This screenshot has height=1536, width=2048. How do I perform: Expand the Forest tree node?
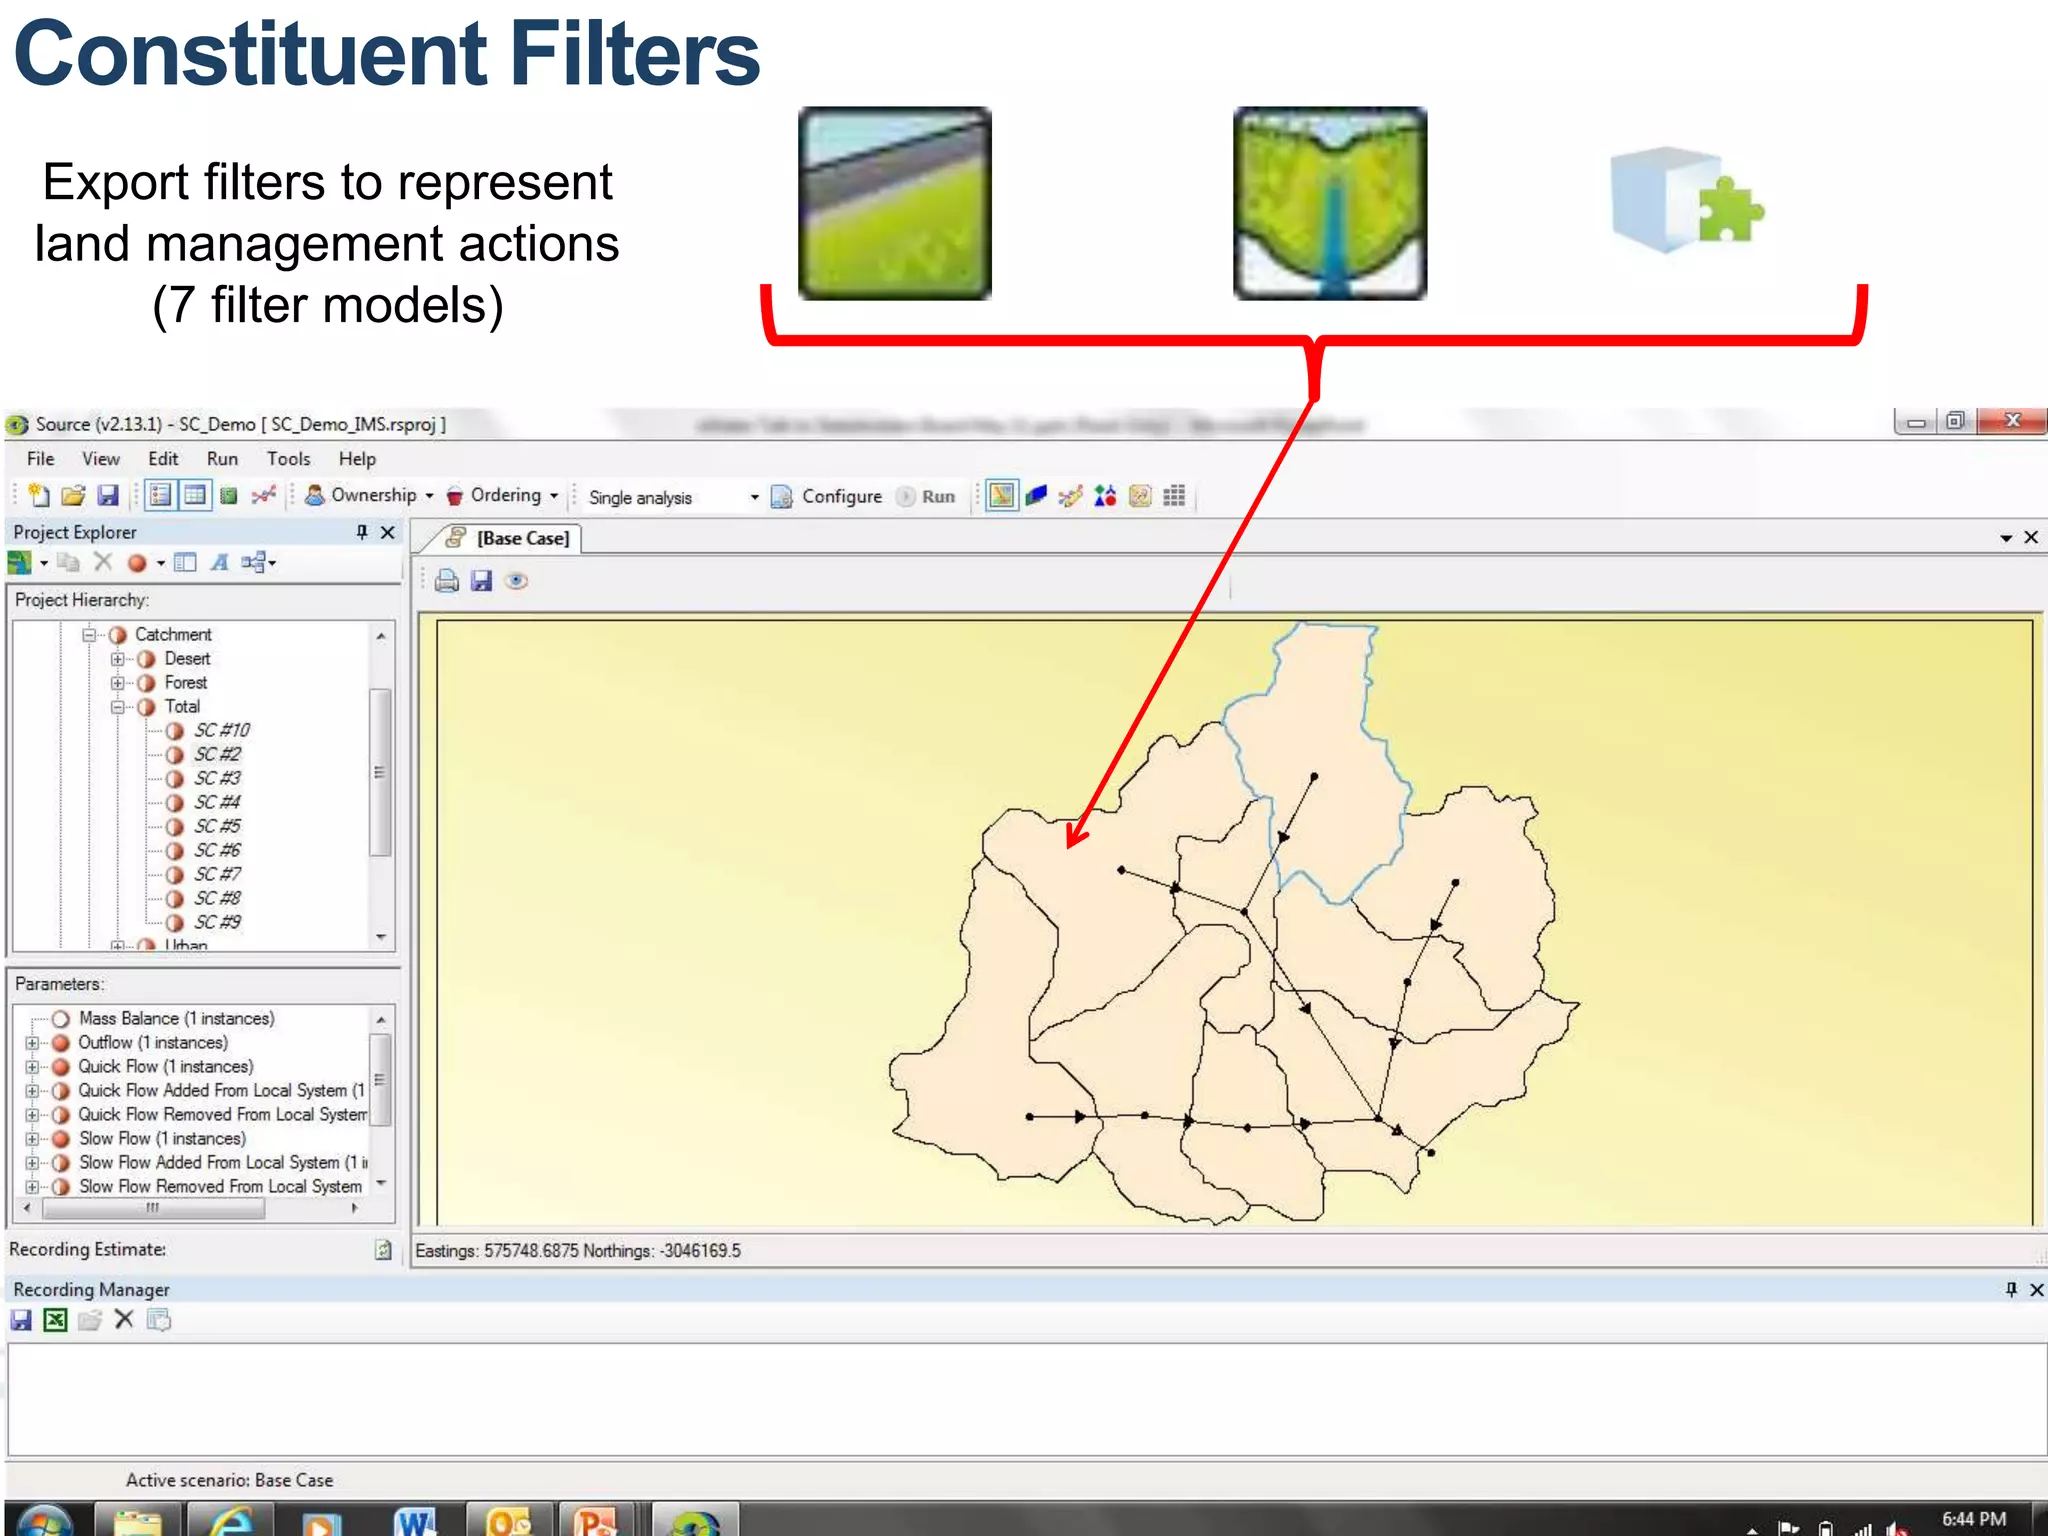pyautogui.click(x=118, y=683)
